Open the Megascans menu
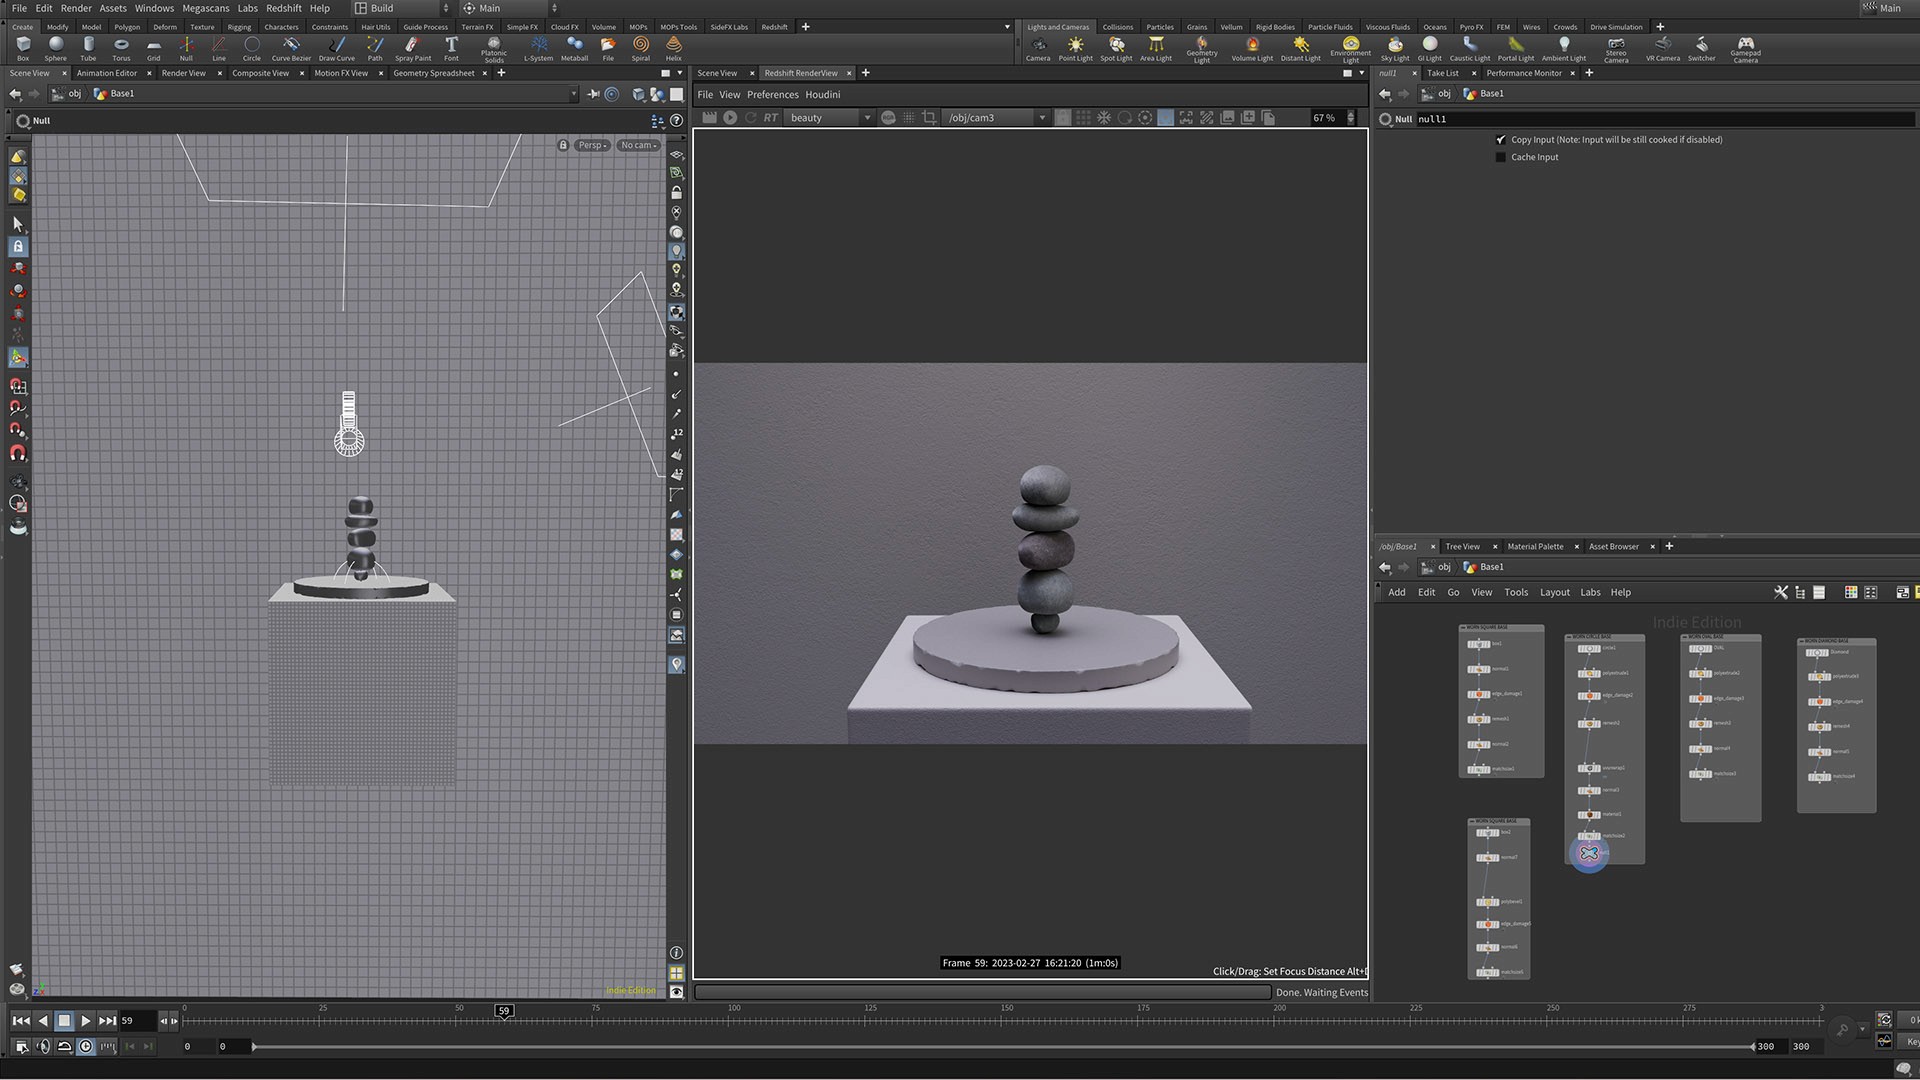Viewport: 1920px width, 1080px height. point(205,8)
